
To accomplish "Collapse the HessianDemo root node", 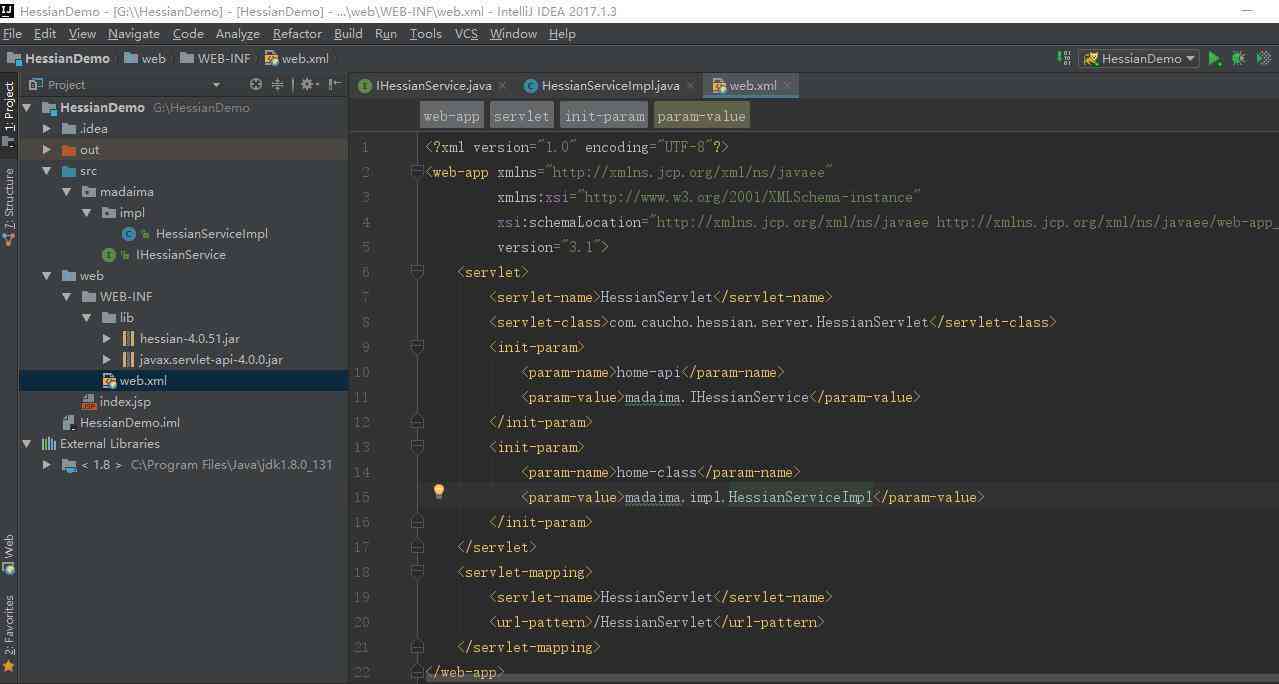I will coord(27,107).
